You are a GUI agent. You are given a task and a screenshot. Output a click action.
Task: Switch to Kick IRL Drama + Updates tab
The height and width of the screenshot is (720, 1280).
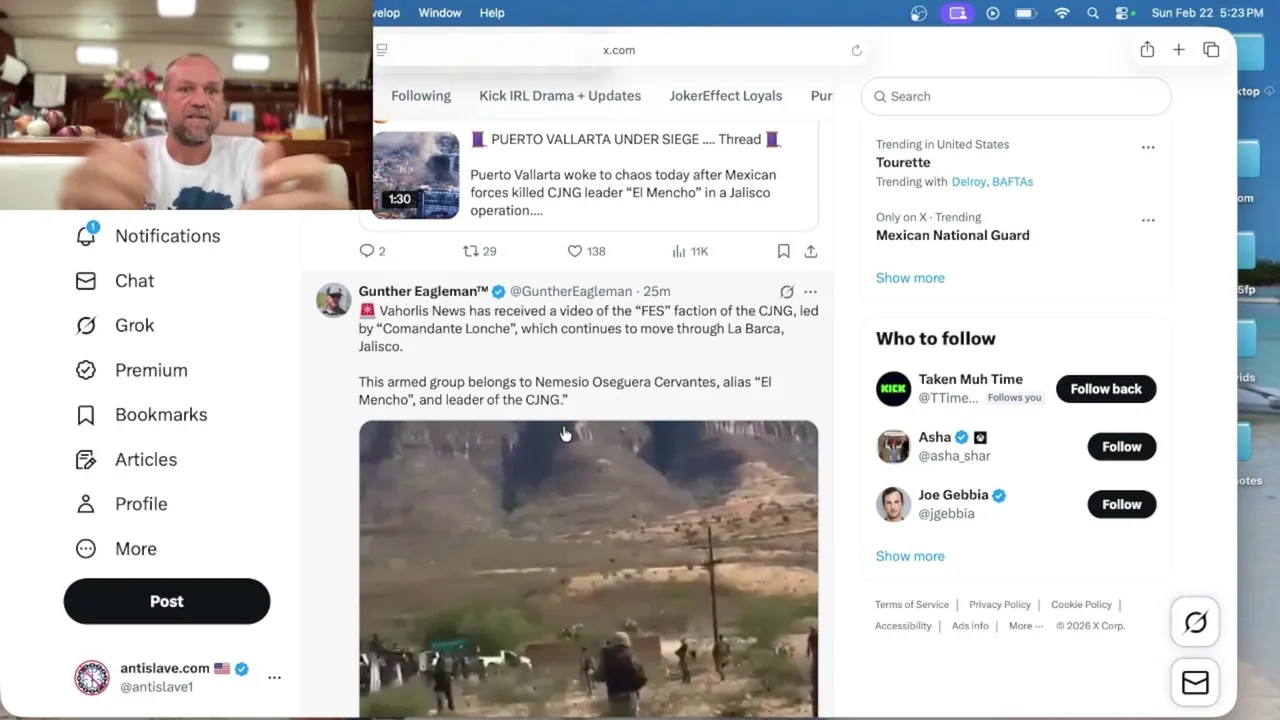coord(560,96)
